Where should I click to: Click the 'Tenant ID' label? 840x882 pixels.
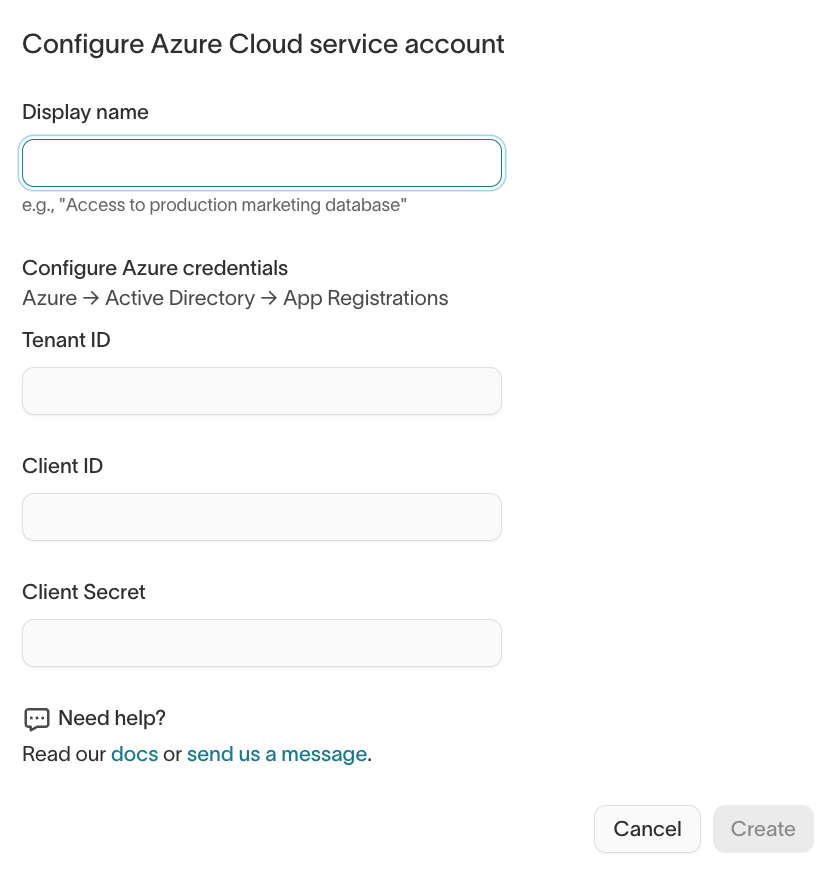pyautogui.click(x=66, y=340)
